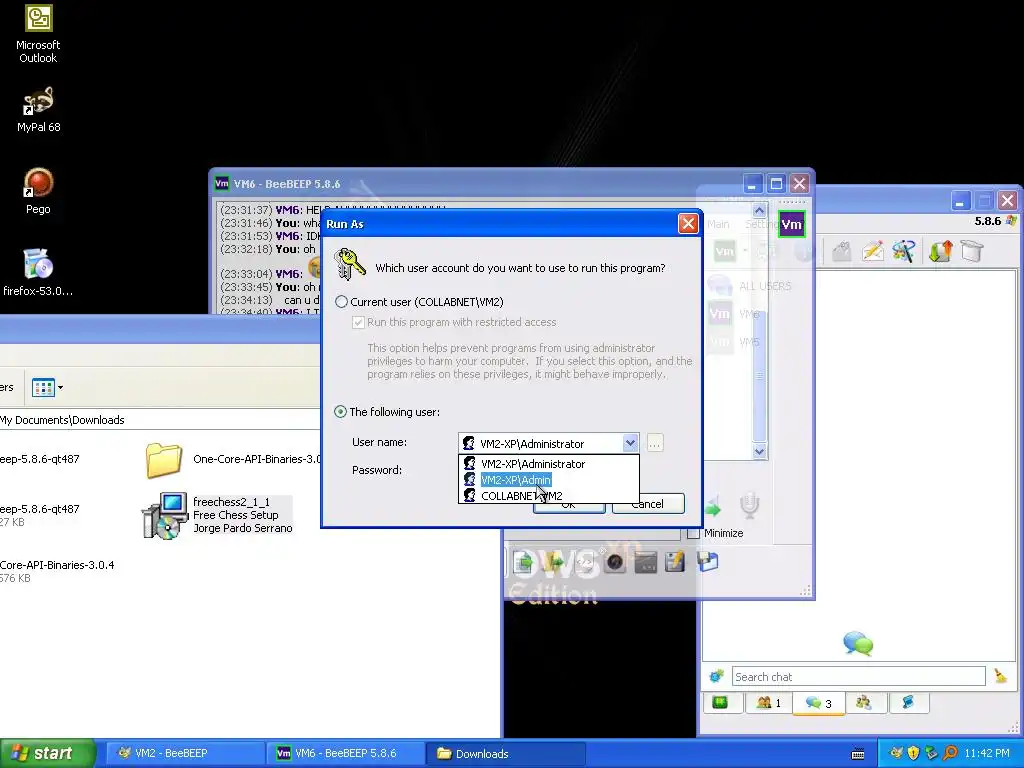Open the file transfer arrows icon

940,251
